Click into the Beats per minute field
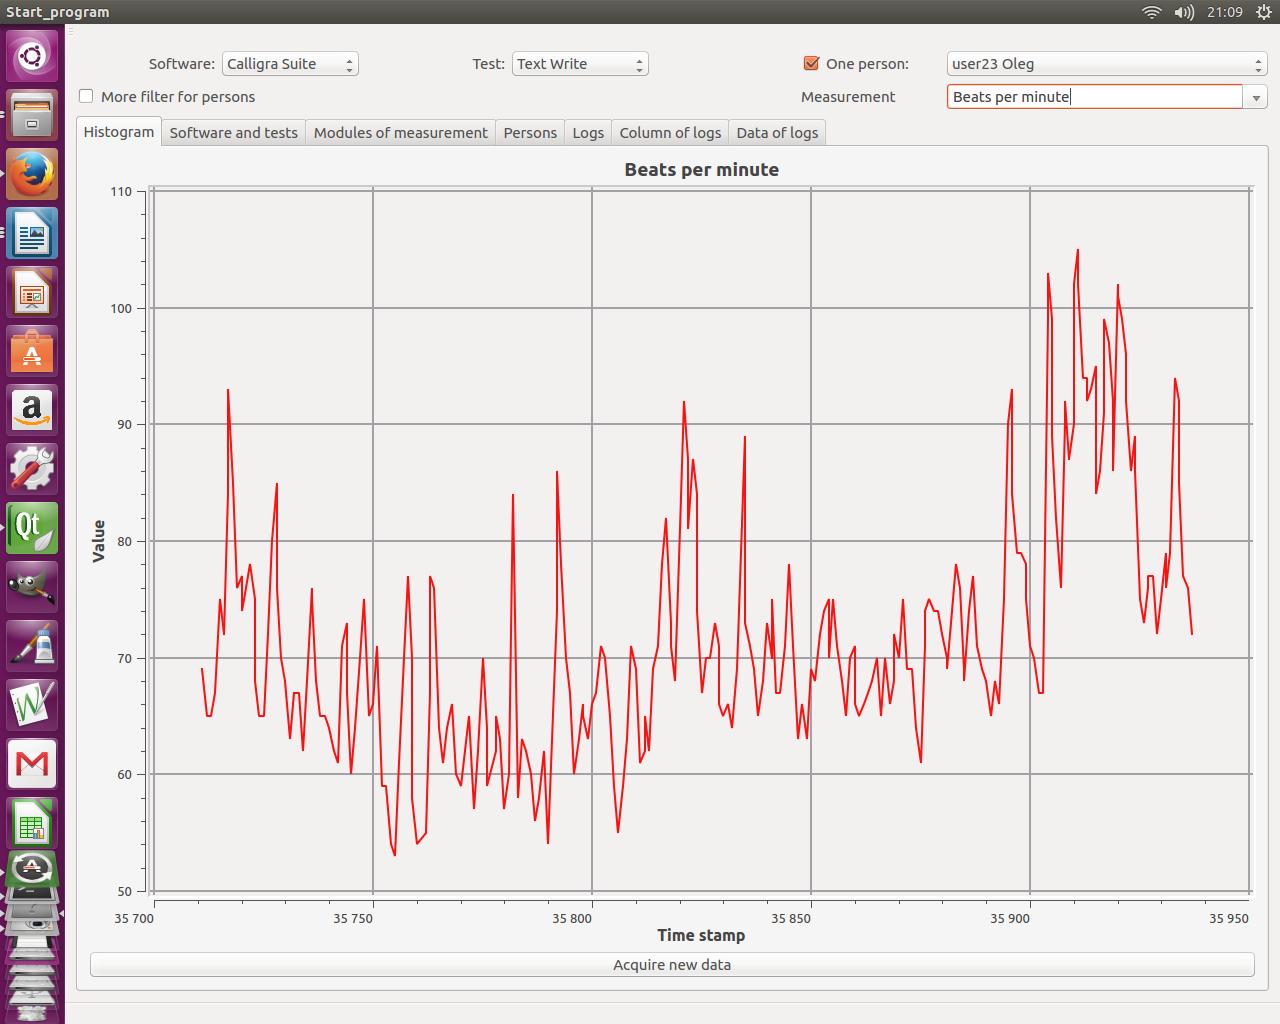Viewport: 1280px width, 1024px height. point(1094,97)
